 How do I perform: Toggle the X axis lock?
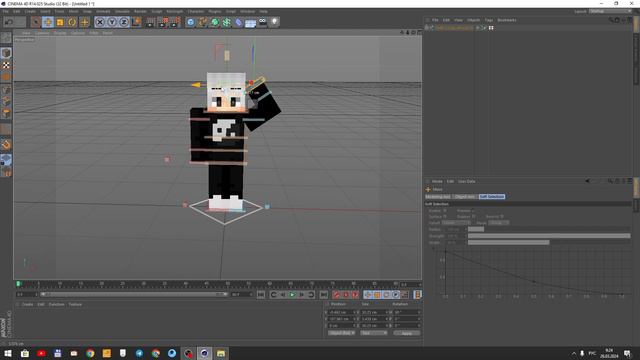point(100,22)
